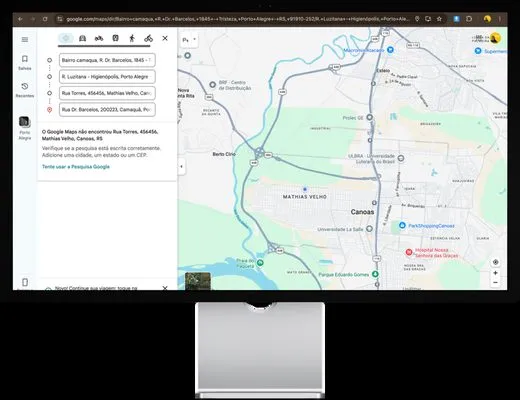Click the Praia do Paquetá marker

click(x=260, y=263)
